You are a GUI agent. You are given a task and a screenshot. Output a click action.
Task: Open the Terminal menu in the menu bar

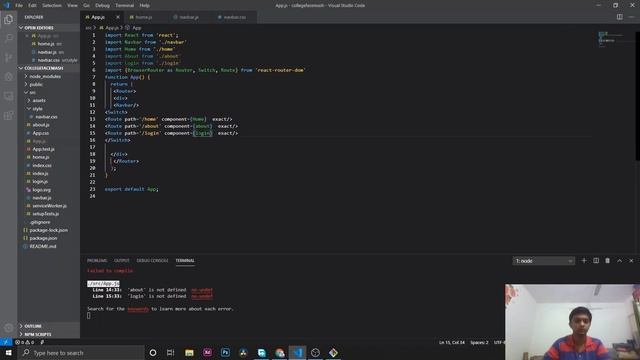pos(124,5)
